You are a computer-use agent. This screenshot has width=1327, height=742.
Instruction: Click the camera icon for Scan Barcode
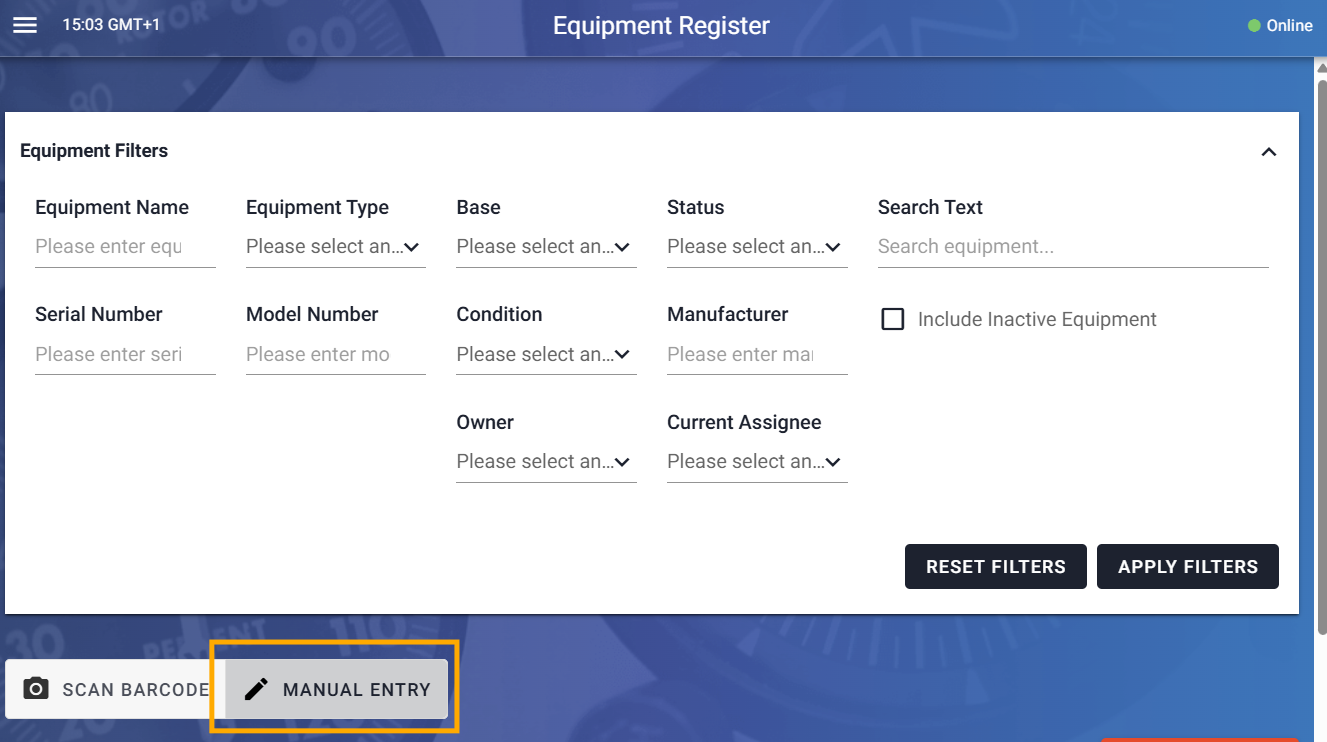click(36, 689)
